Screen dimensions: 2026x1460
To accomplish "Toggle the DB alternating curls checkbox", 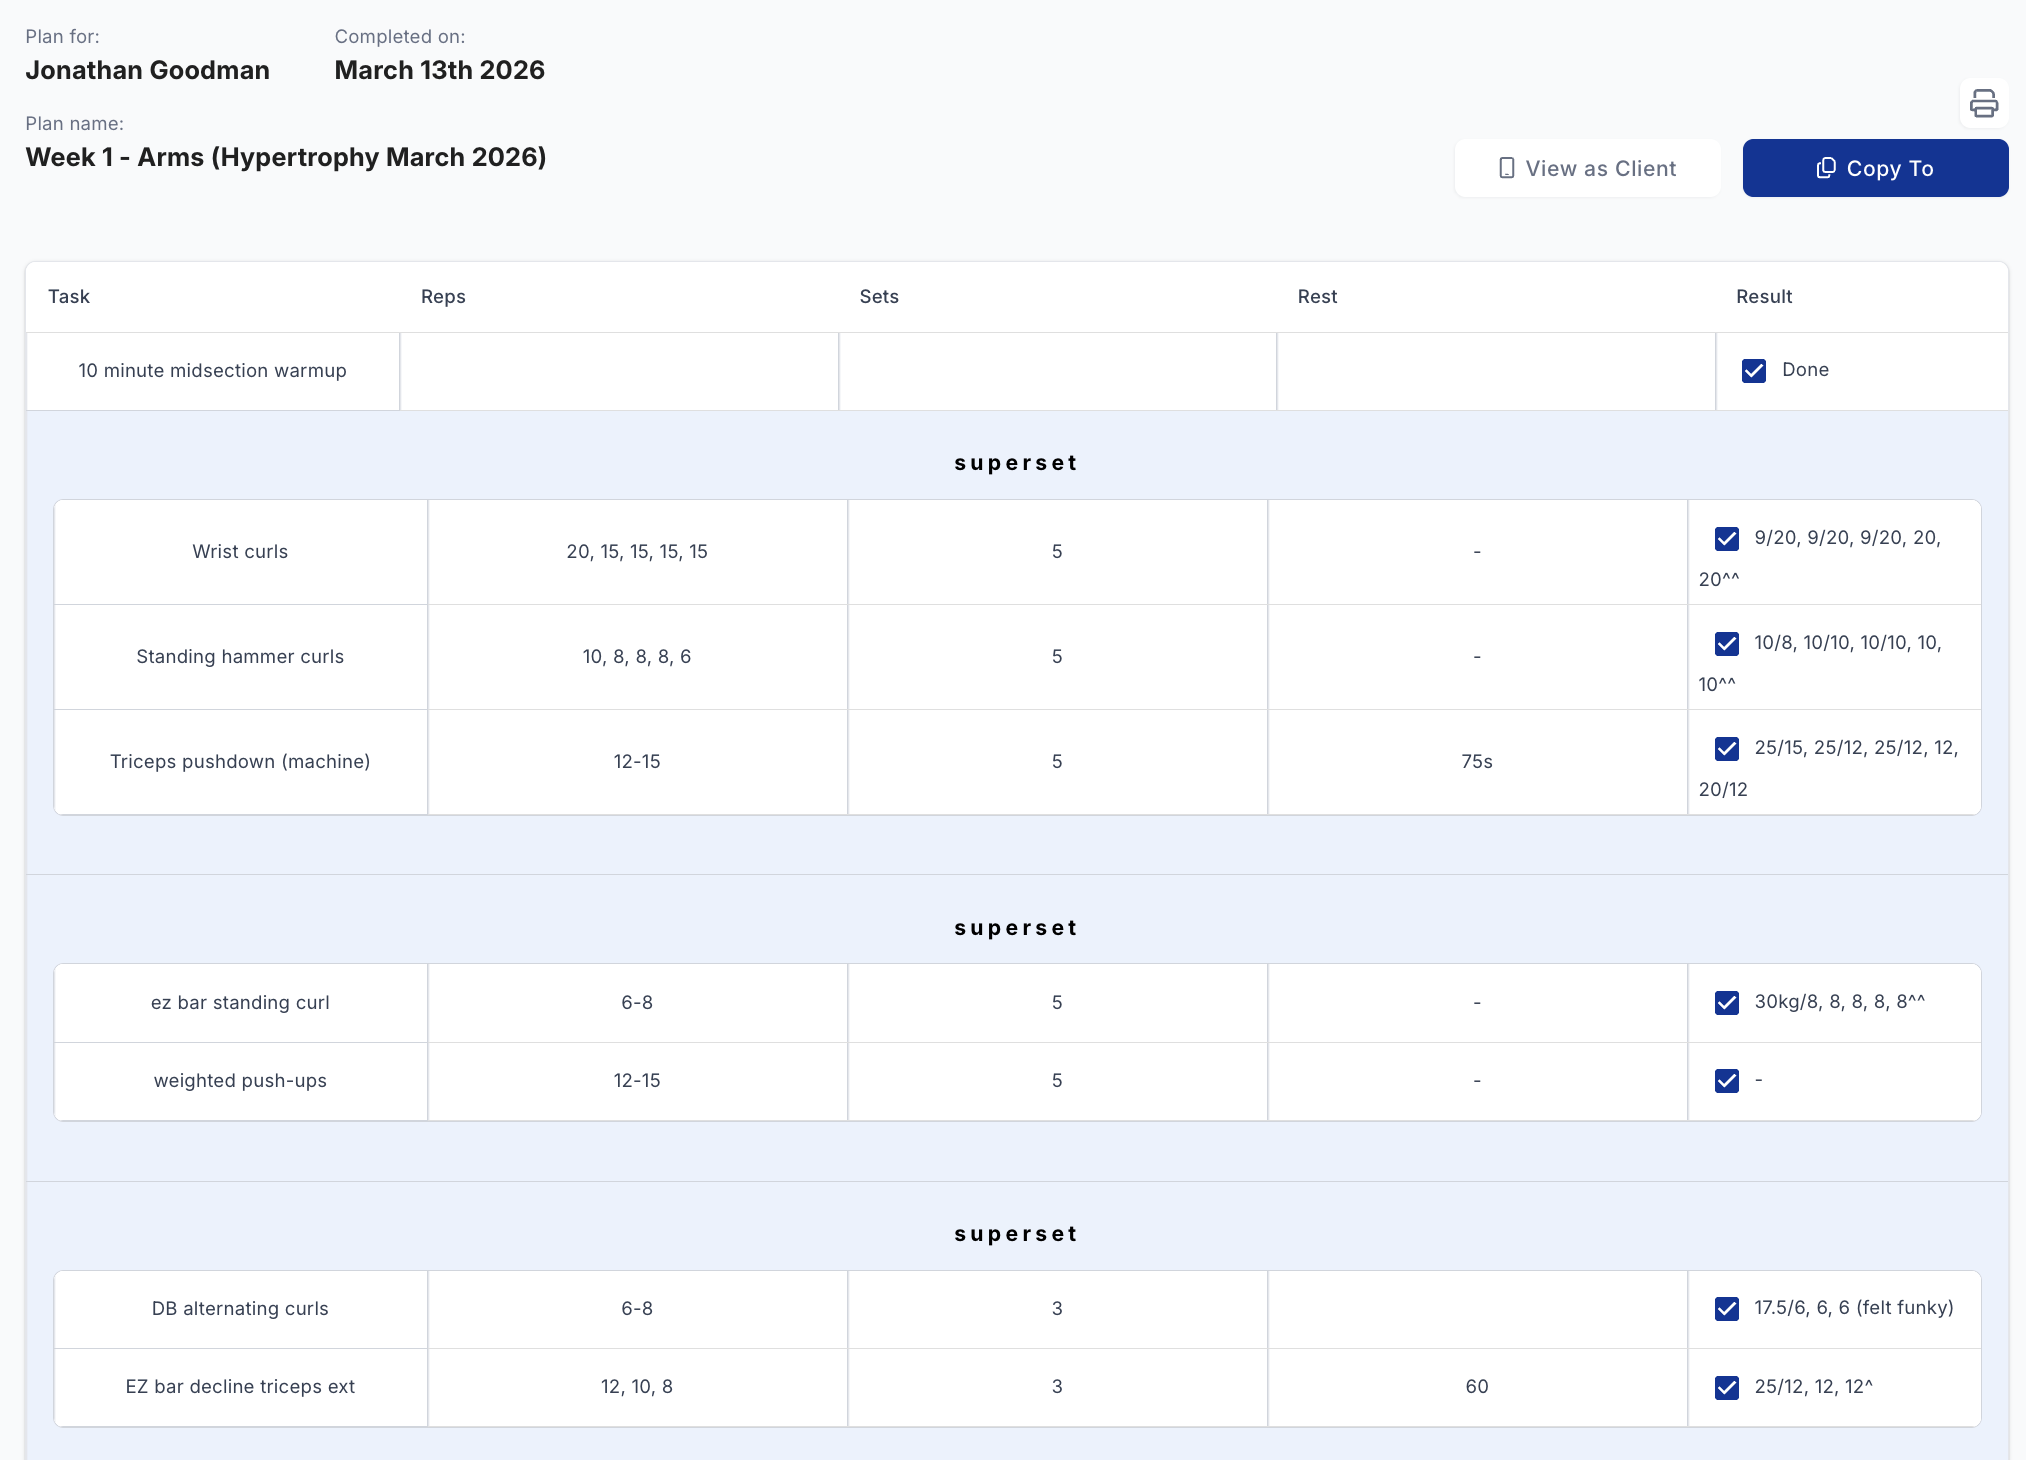I will [1726, 1309].
